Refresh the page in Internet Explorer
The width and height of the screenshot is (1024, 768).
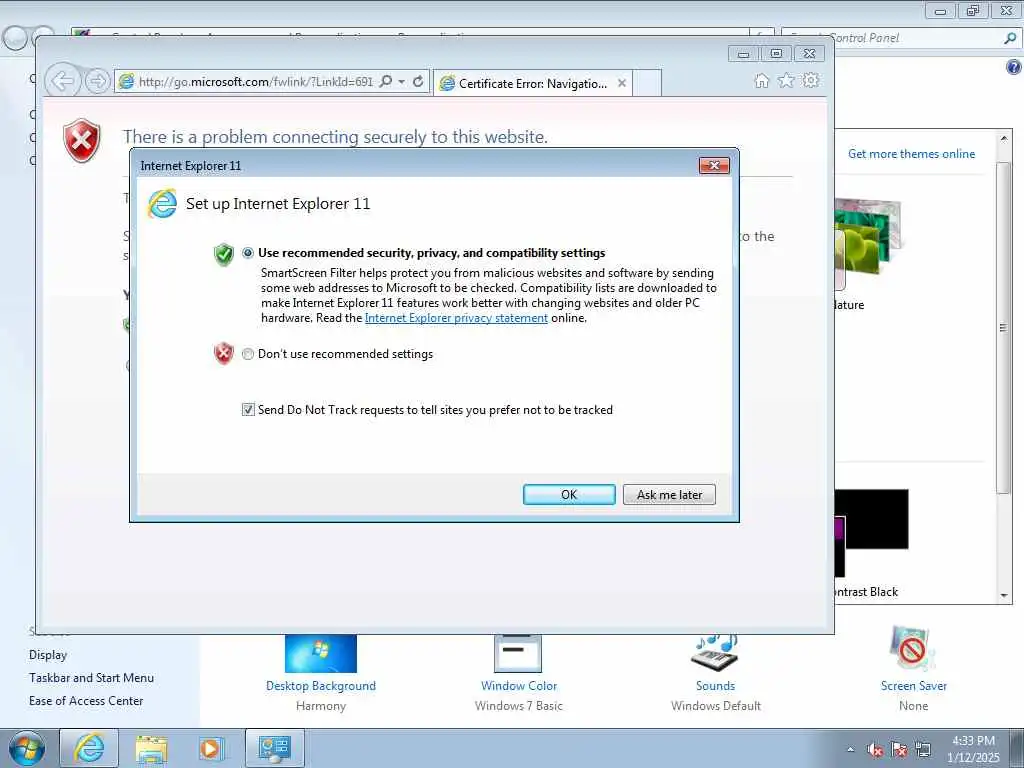click(418, 81)
